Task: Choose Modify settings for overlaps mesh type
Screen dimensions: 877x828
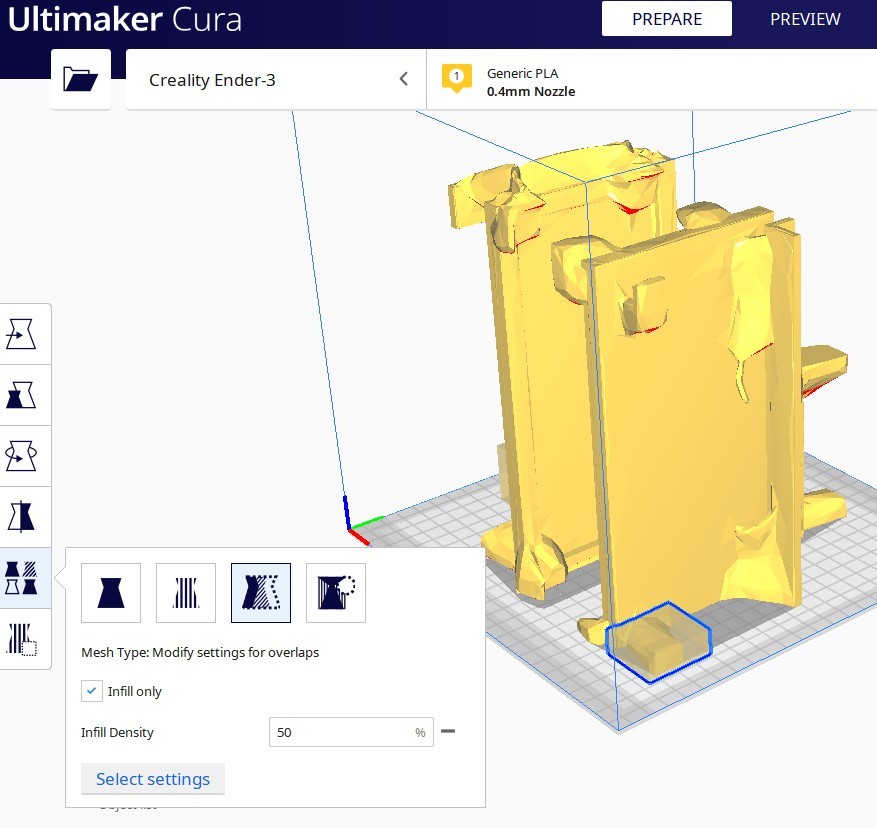Action: click(261, 593)
